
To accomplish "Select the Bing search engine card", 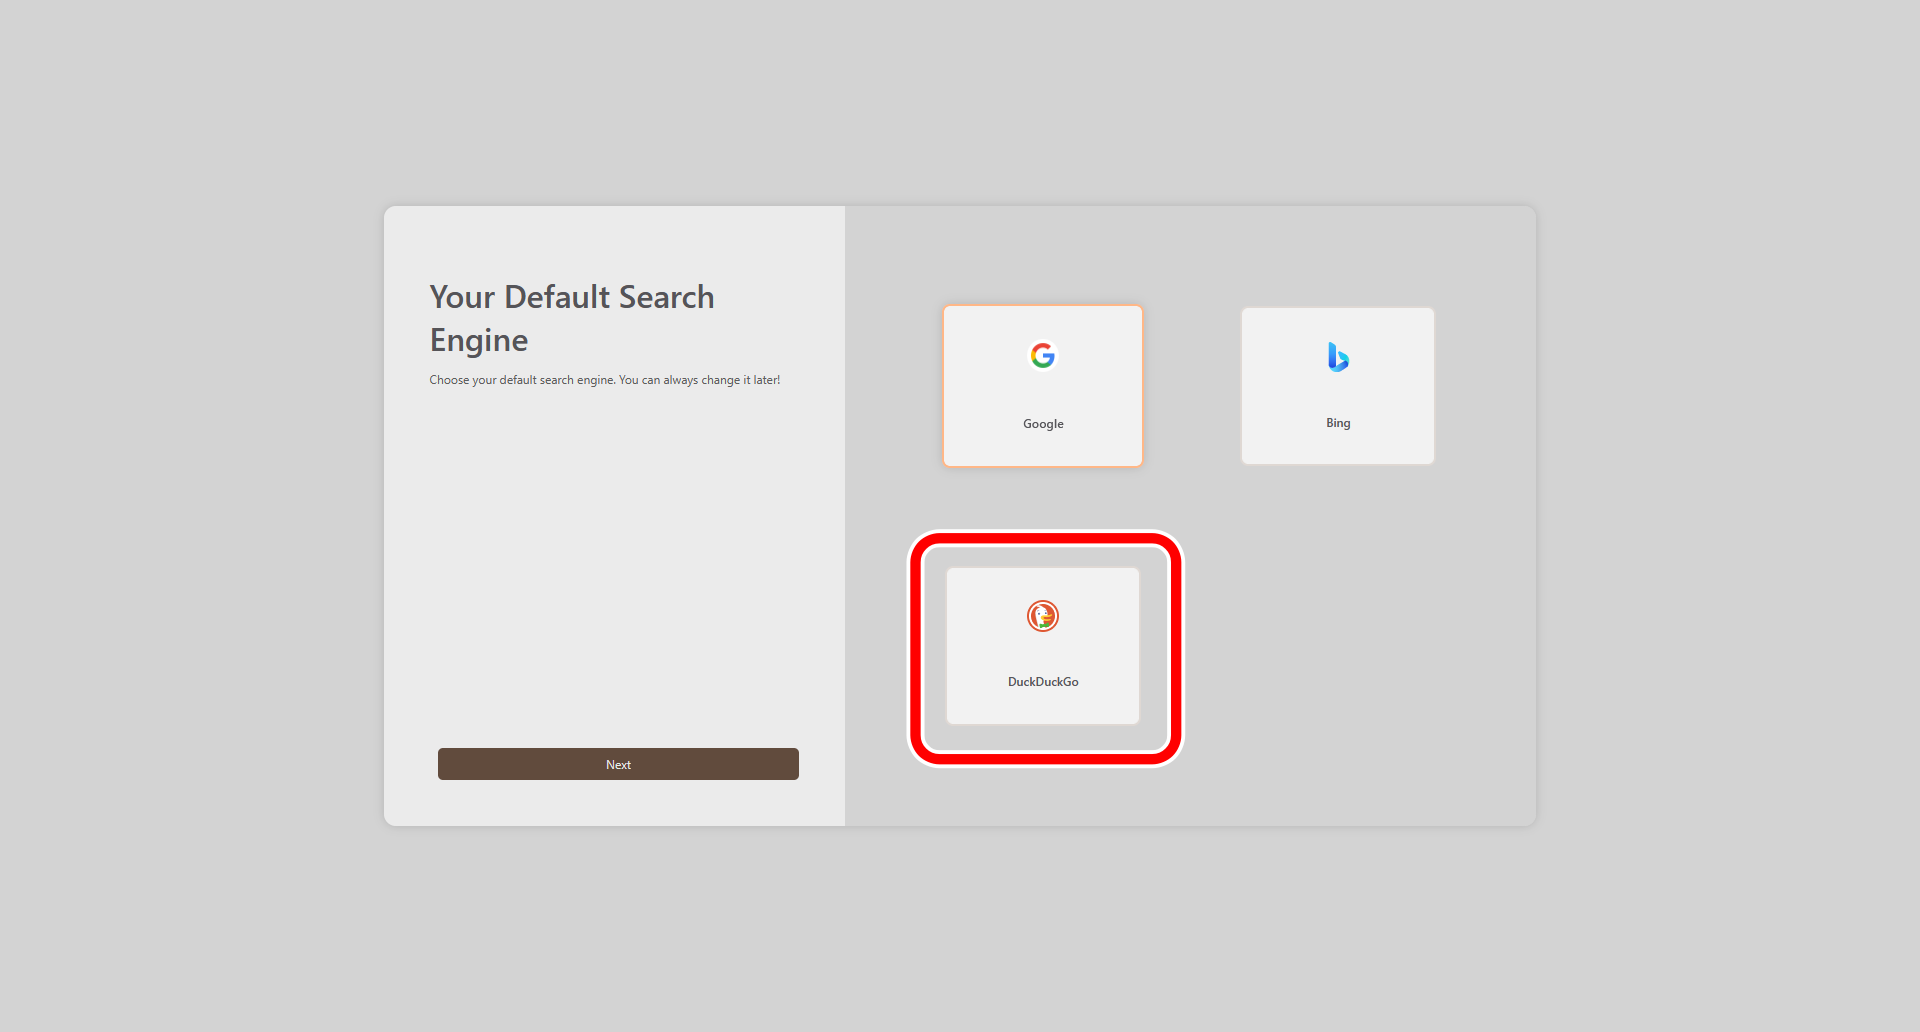I will [x=1338, y=386].
